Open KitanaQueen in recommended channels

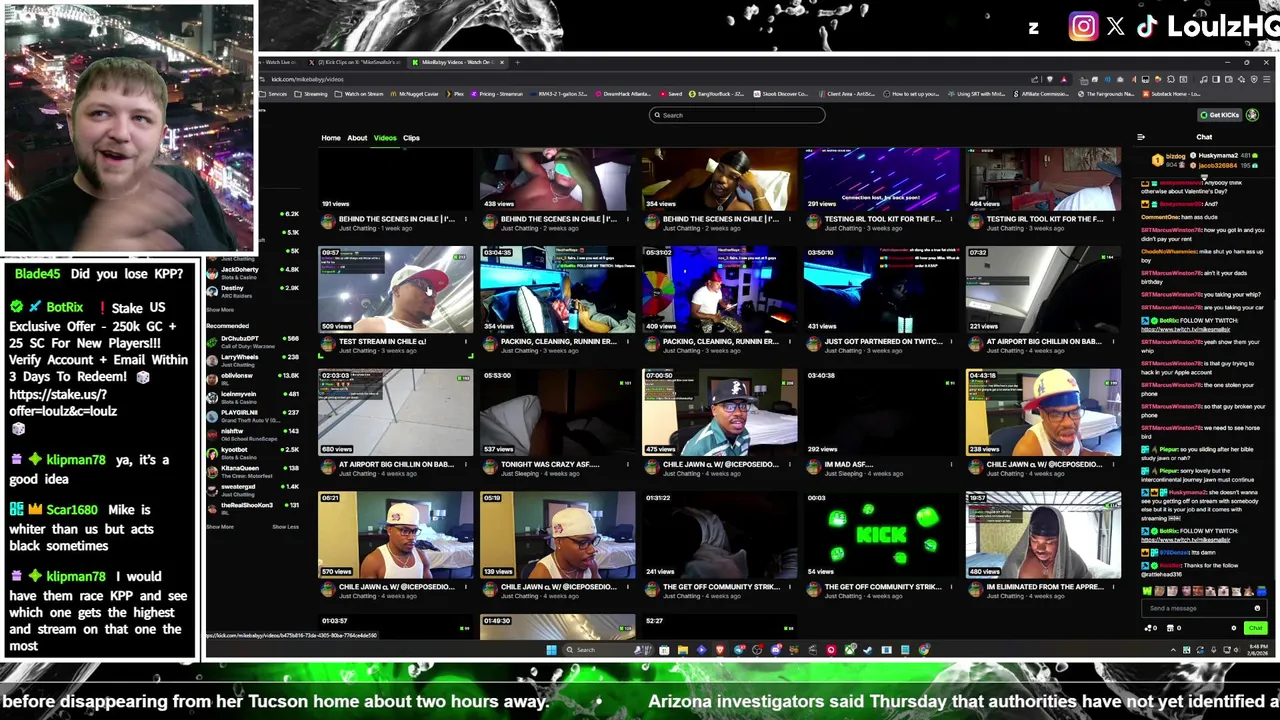pos(251,470)
